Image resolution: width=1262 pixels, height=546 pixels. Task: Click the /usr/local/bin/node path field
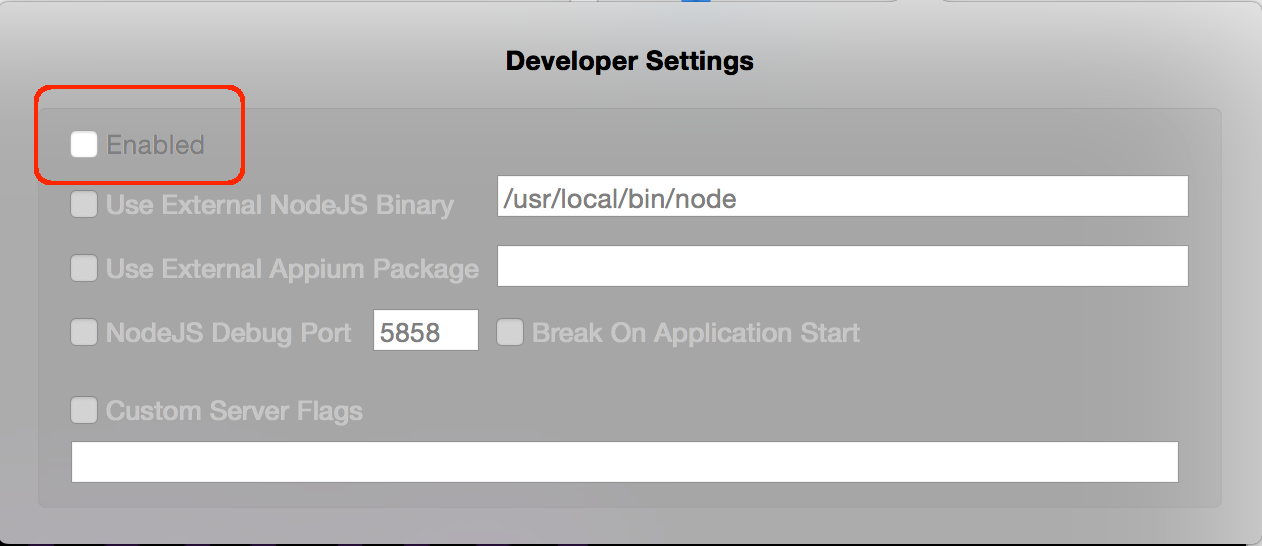843,196
